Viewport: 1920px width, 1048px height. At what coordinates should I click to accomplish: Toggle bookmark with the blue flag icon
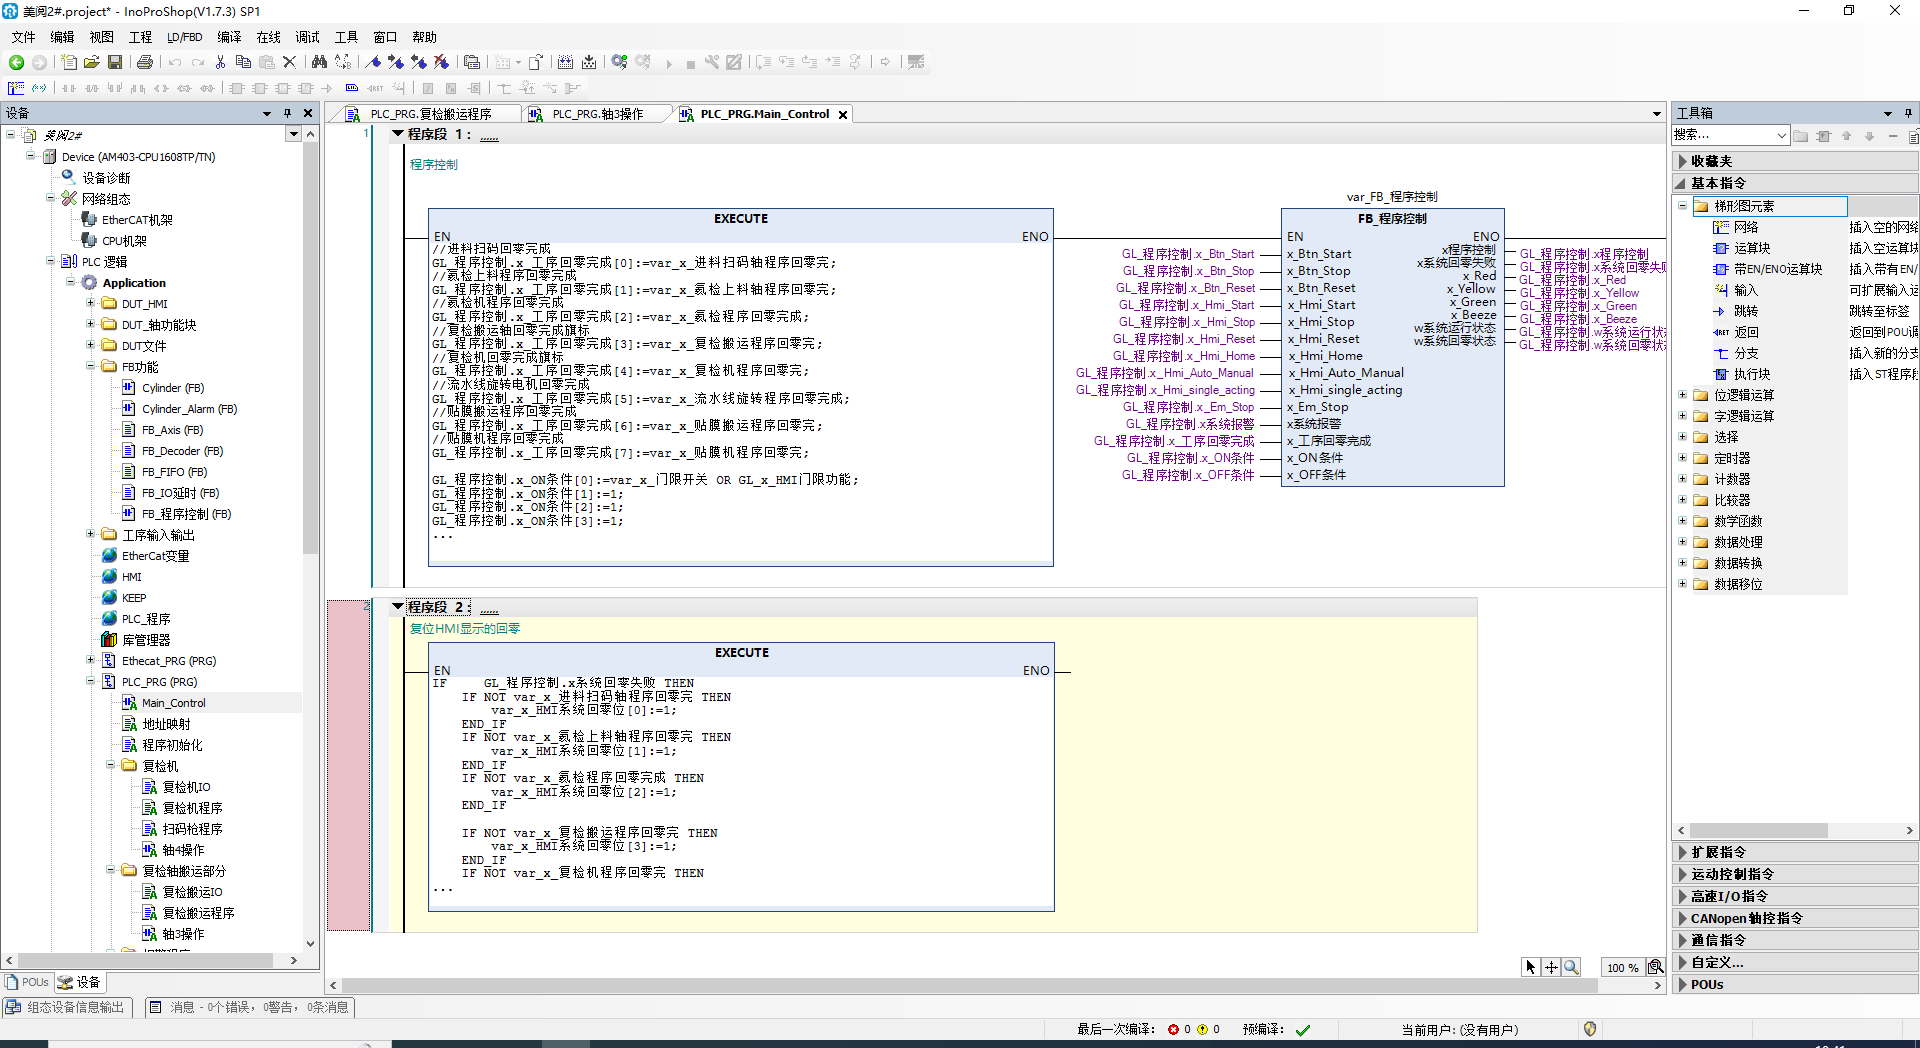click(x=373, y=62)
